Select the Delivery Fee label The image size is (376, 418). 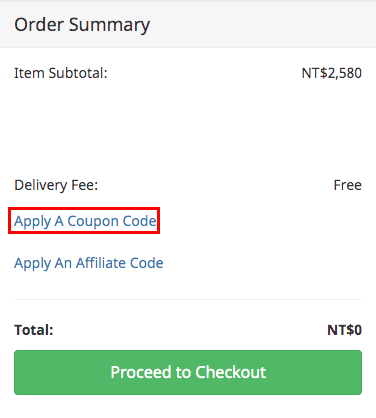56,185
